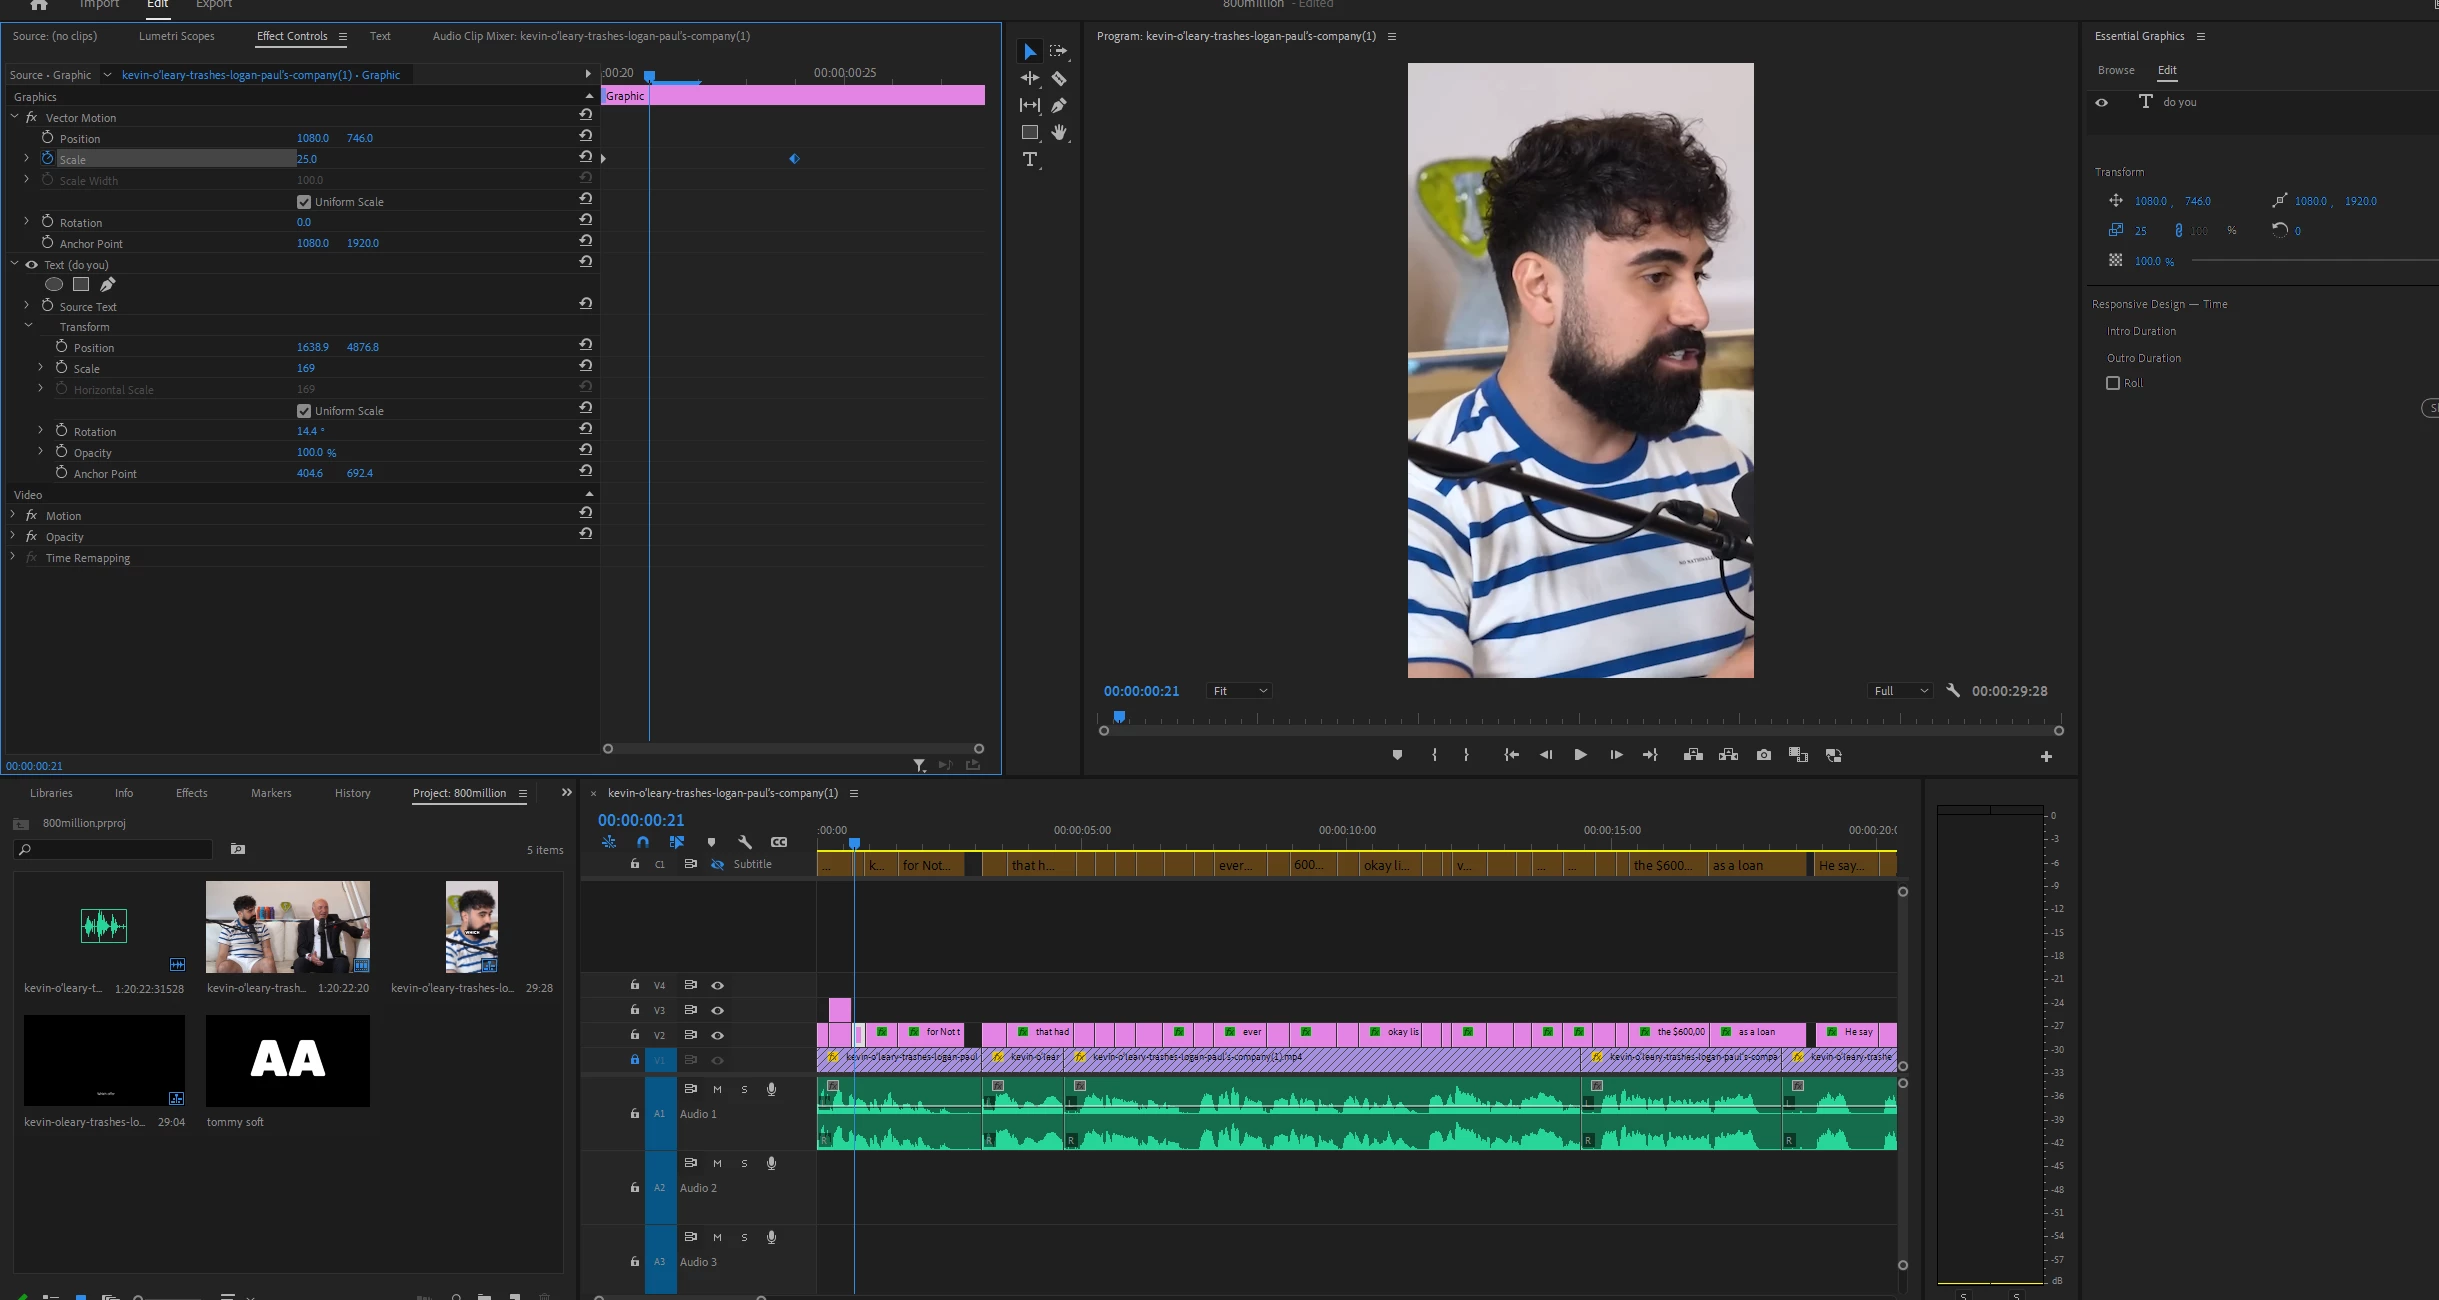This screenshot has width=2439, height=1300.
Task: Click the Scale keyframe diamond marker
Action: (x=794, y=159)
